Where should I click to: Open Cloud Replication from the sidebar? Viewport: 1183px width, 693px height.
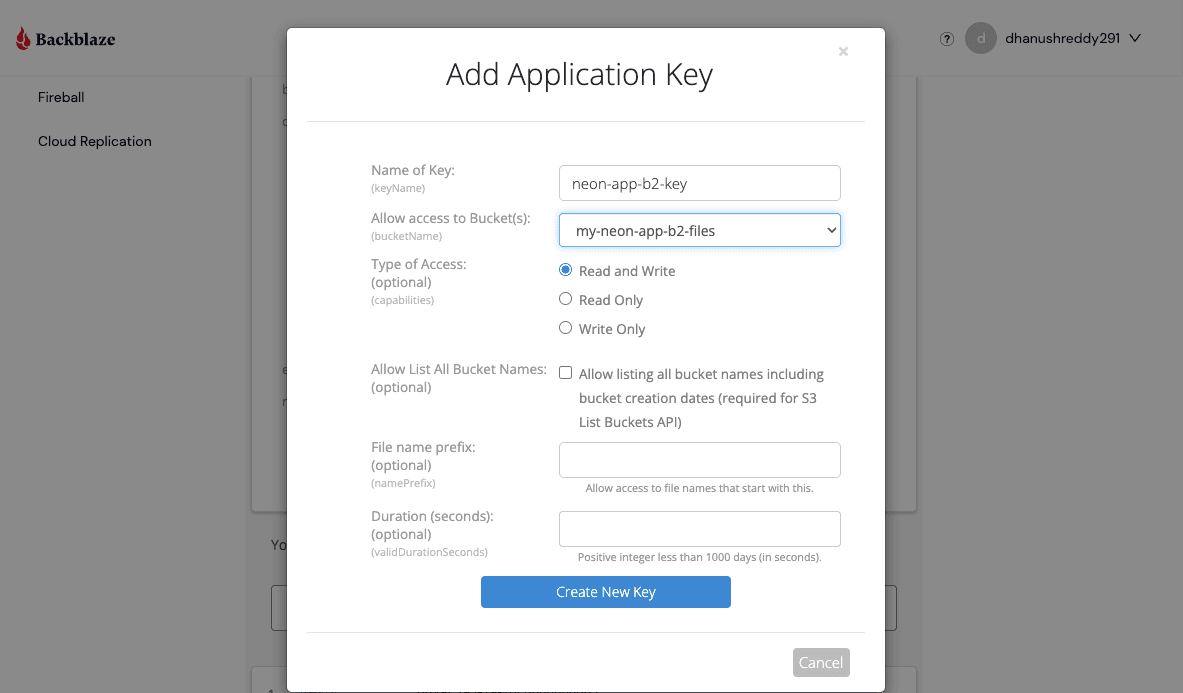tap(94, 141)
